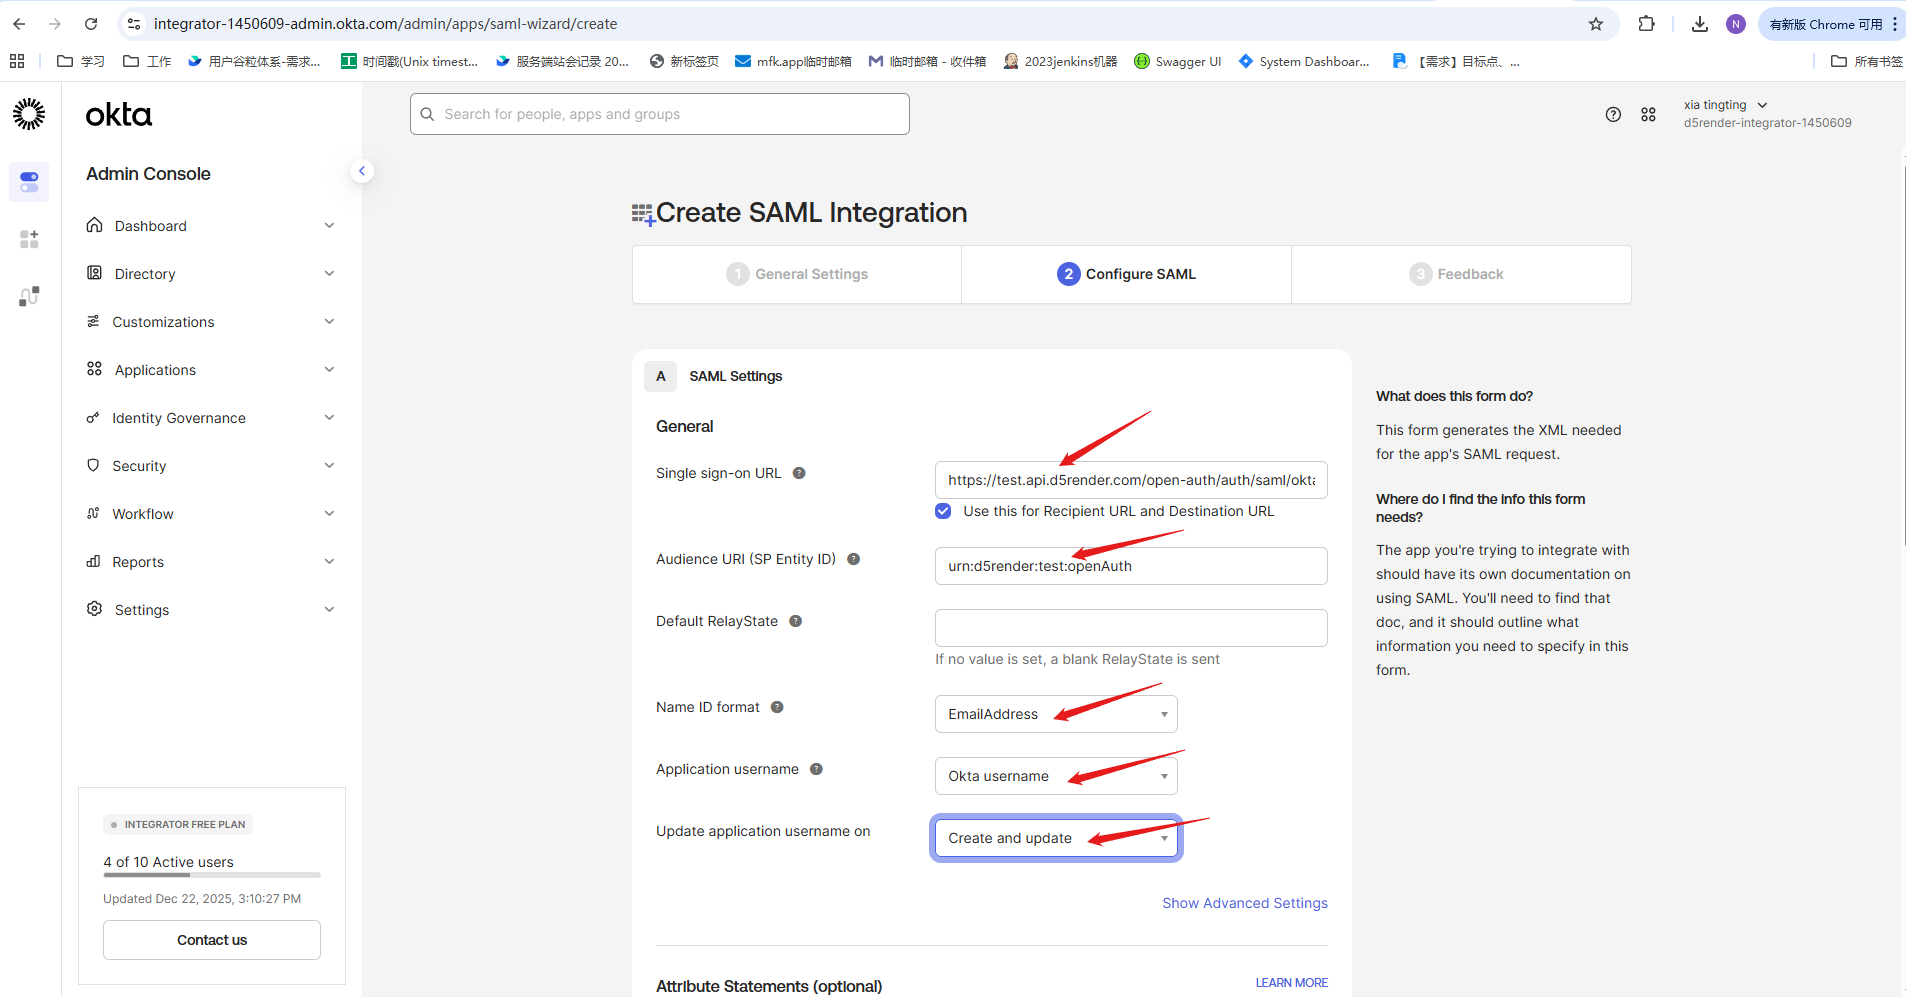
Task: Open the apps grid icon near user name
Action: (x=1648, y=115)
